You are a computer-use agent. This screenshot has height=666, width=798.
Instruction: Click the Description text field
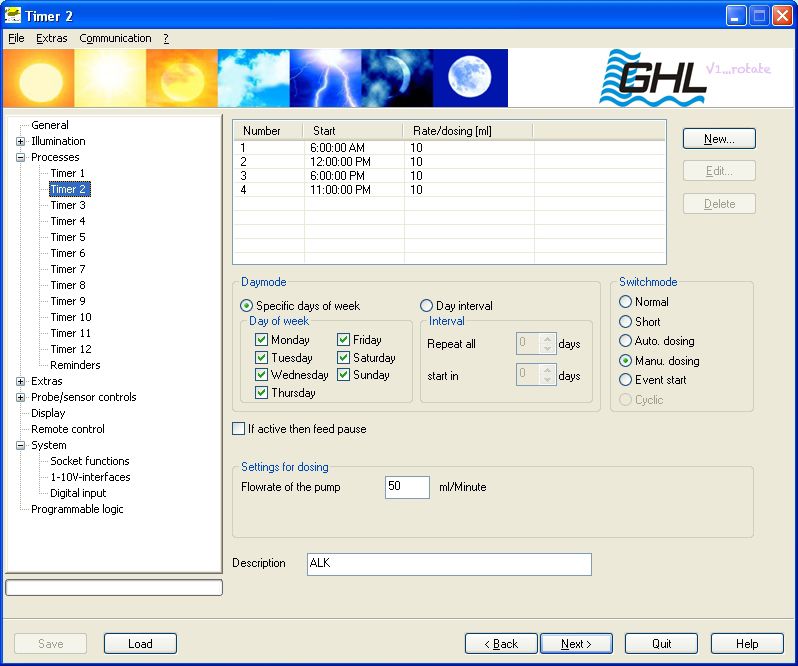pos(449,564)
